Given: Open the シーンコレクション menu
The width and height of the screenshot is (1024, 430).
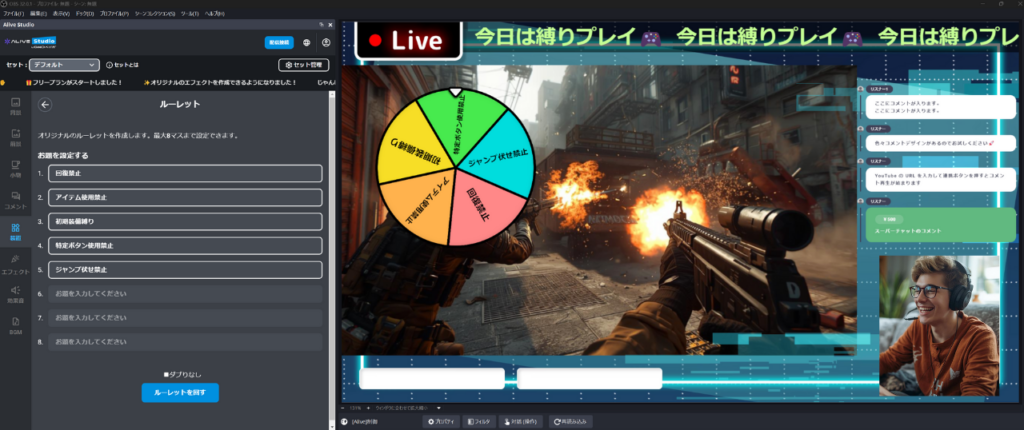Looking at the screenshot, I should tap(155, 14).
